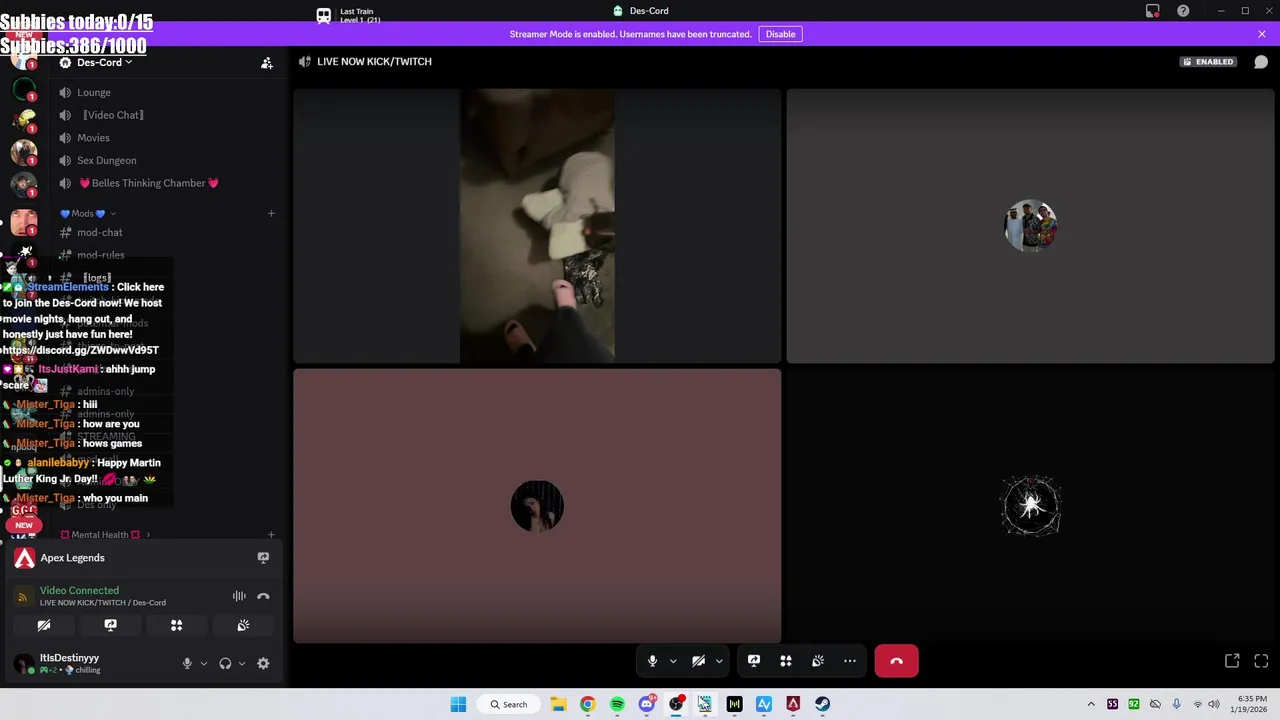Open camera options arrow in call bar

(719, 661)
